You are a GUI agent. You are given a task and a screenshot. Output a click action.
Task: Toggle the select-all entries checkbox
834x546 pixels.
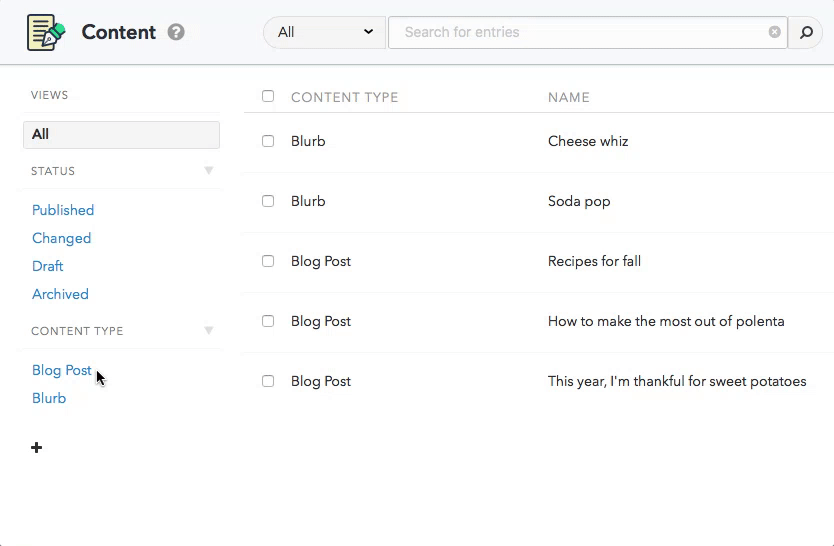coord(268,97)
